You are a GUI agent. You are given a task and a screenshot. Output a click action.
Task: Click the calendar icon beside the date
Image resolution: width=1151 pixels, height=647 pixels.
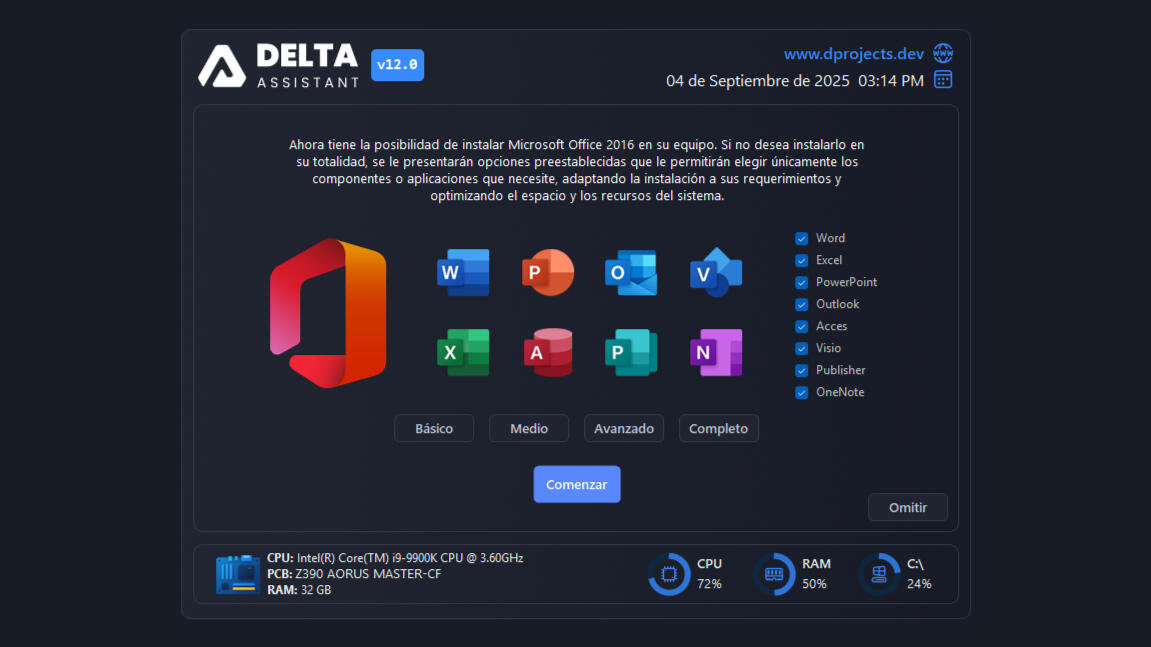[943, 80]
